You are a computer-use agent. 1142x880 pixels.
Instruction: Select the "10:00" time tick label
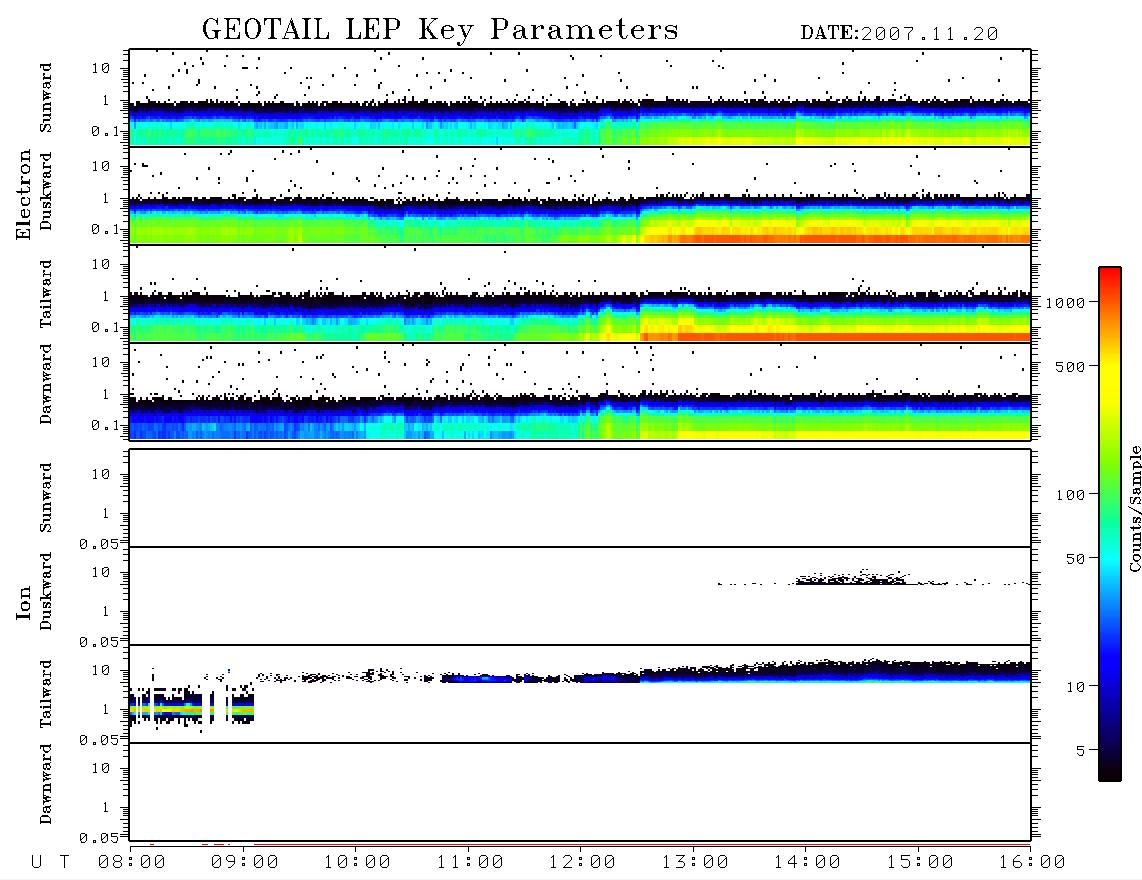pos(357,863)
